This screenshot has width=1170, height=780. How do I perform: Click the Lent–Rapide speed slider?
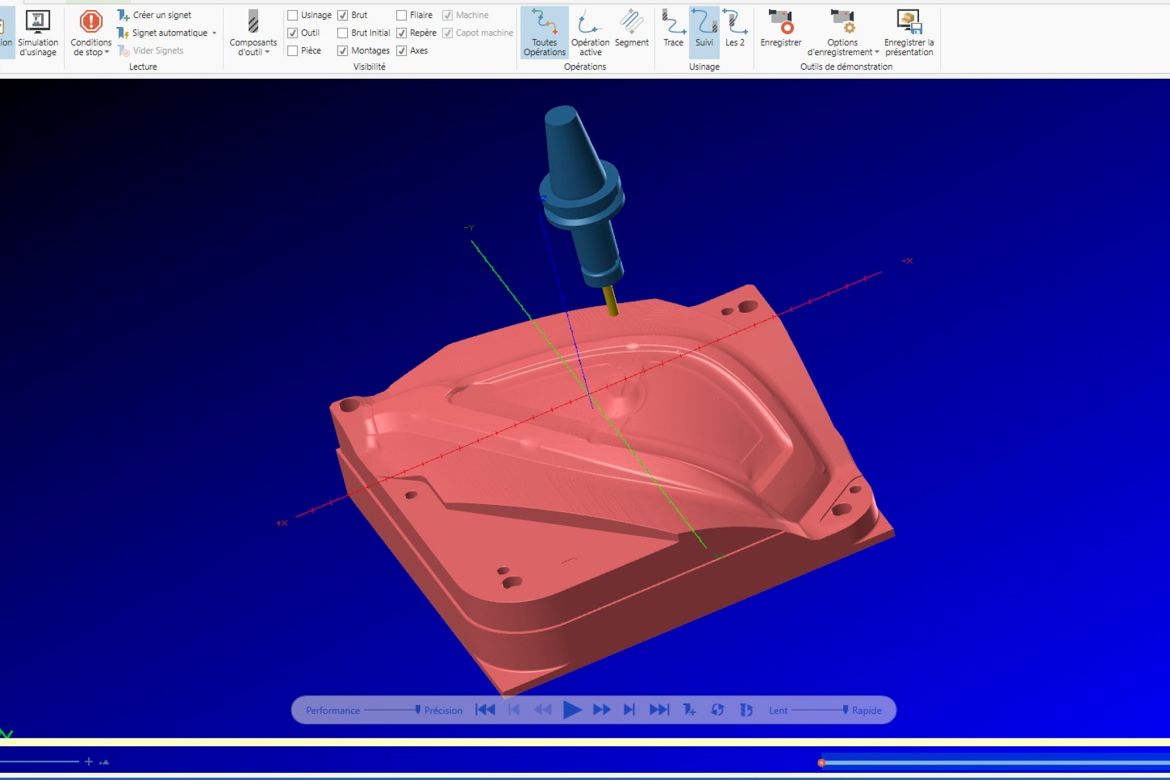point(844,710)
